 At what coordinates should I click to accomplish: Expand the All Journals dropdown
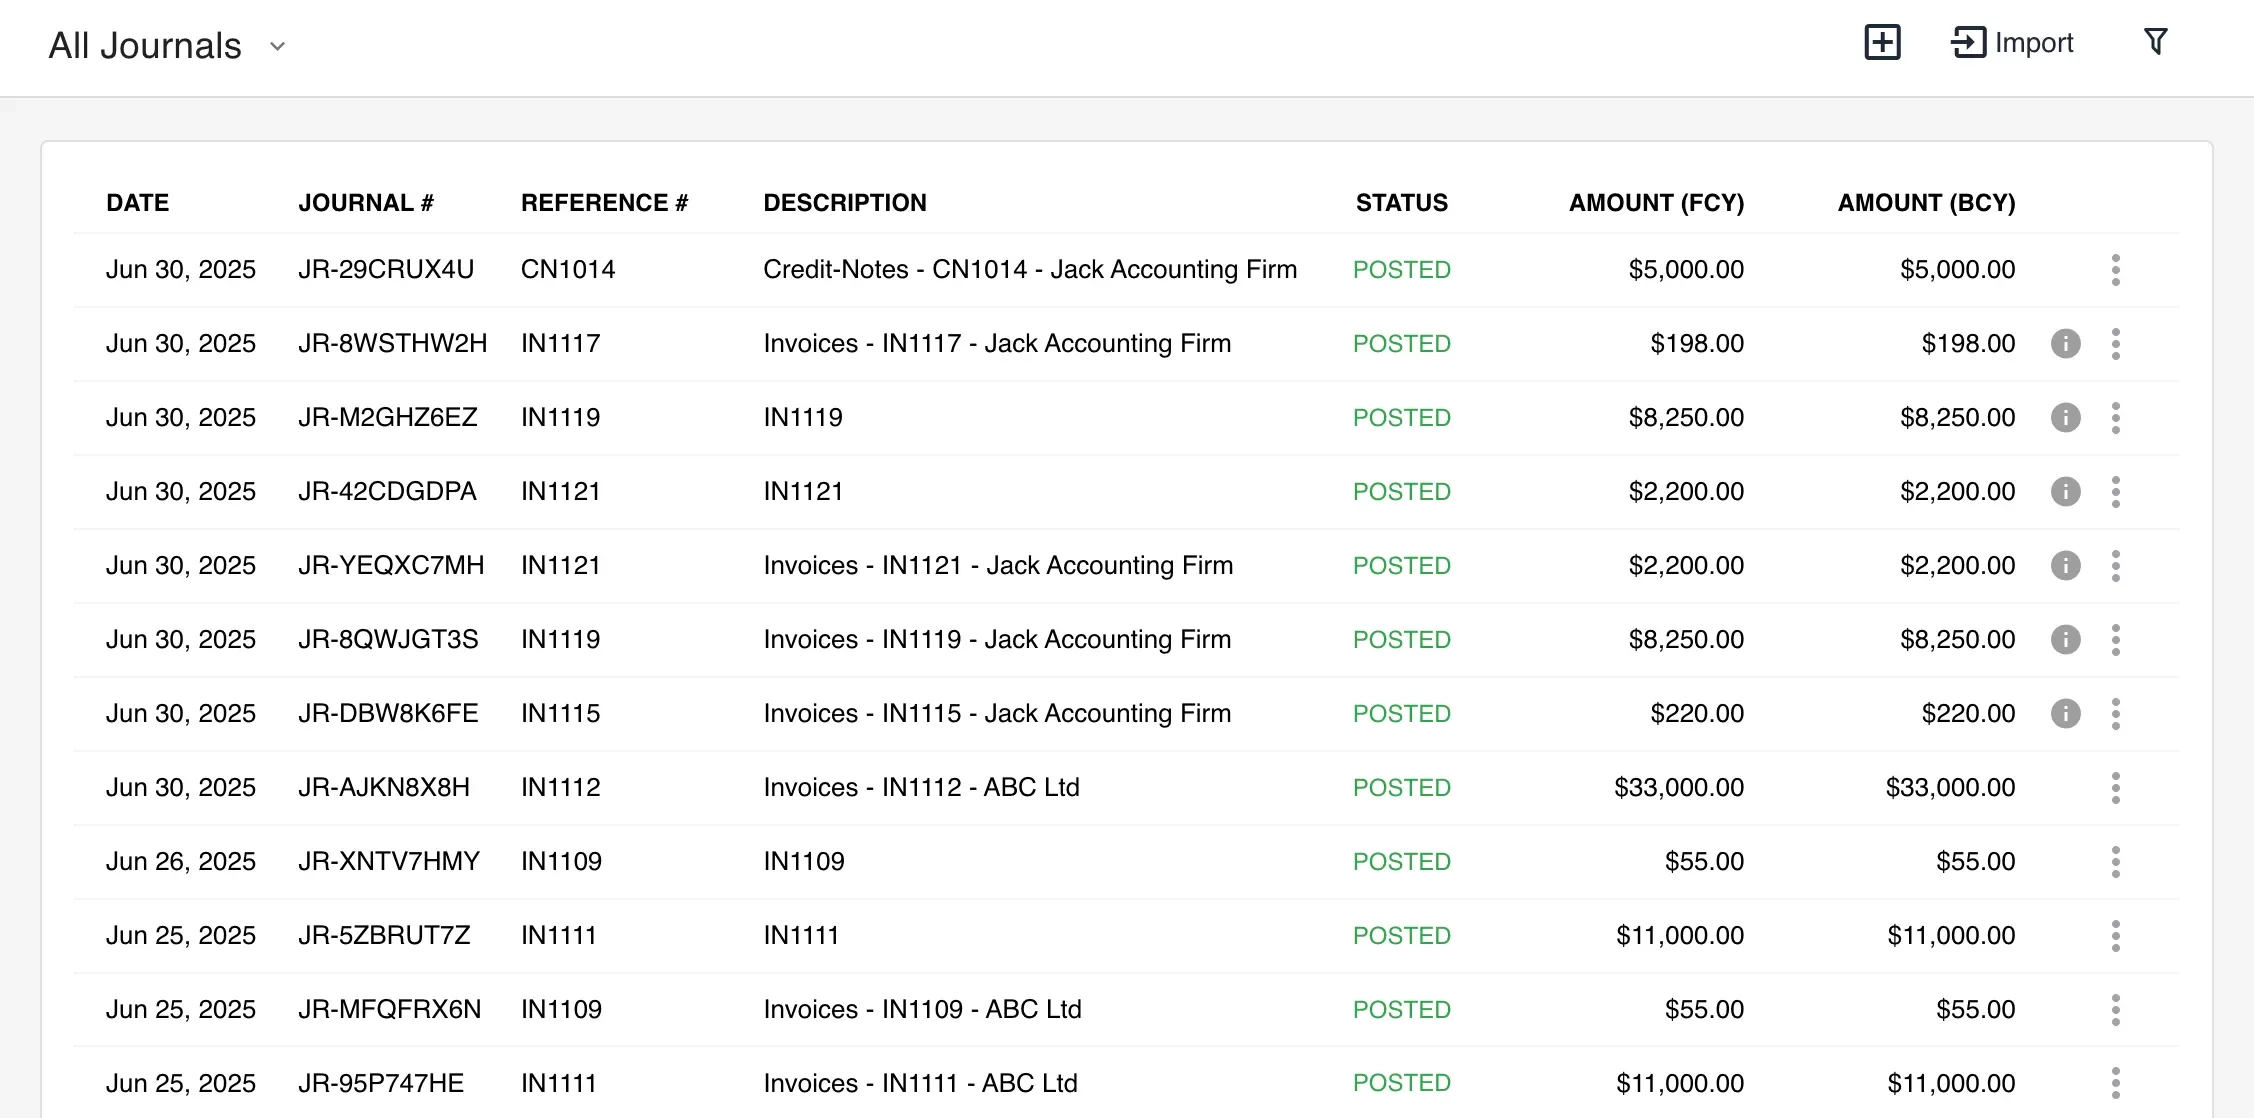click(277, 45)
